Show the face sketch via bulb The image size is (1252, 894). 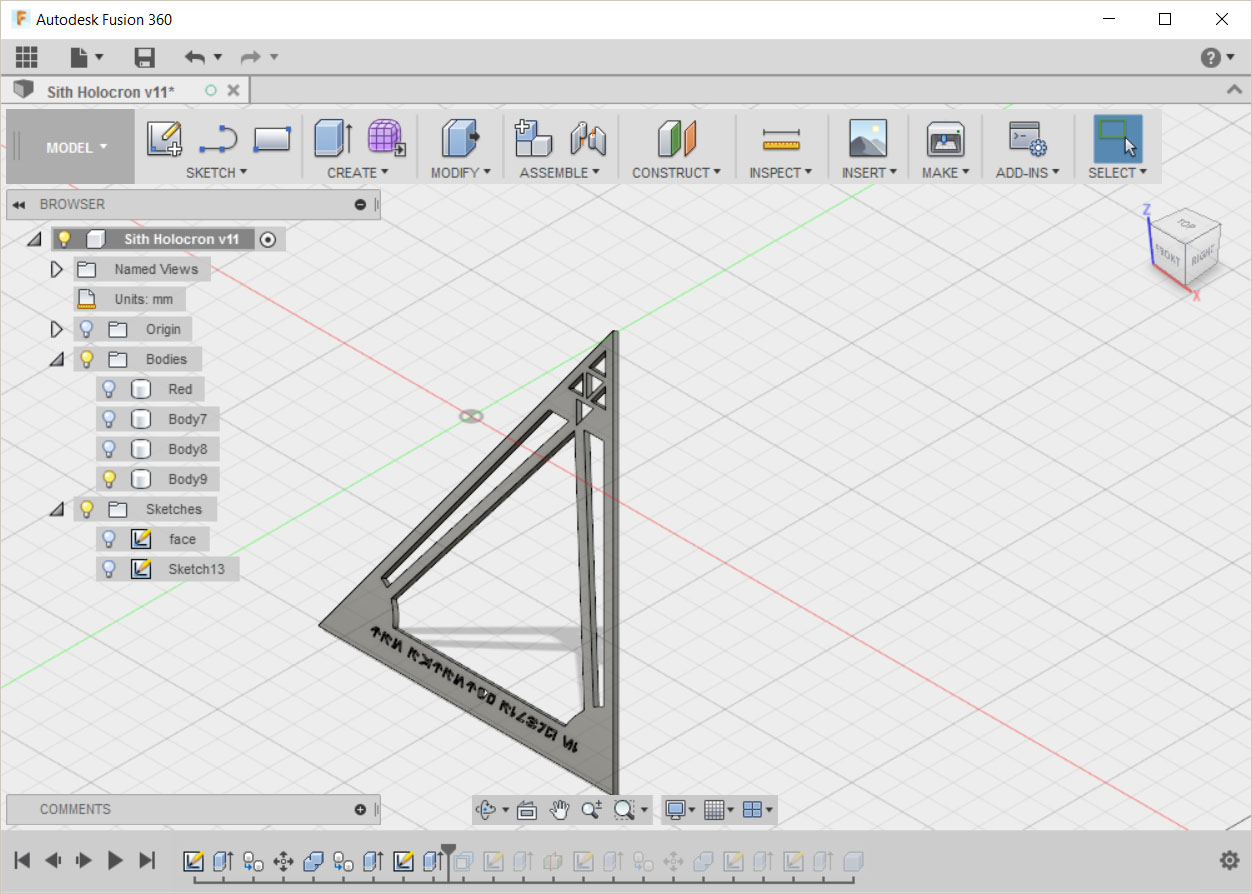tap(109, 539)
